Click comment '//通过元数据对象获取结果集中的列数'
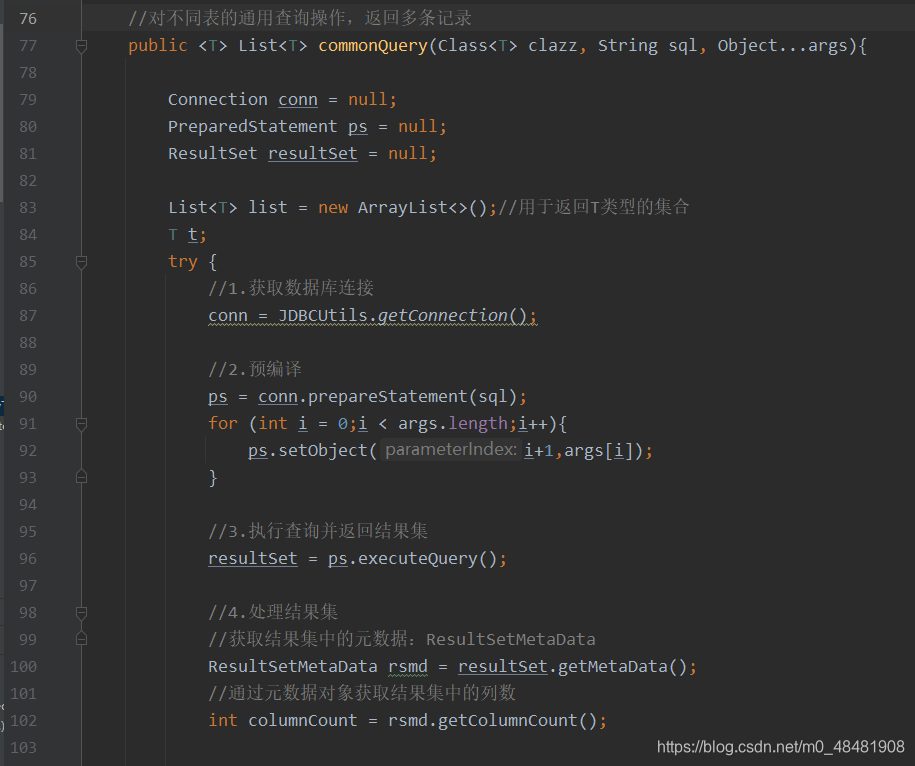This screenshot has width=915, height=766. pos(362,693)
